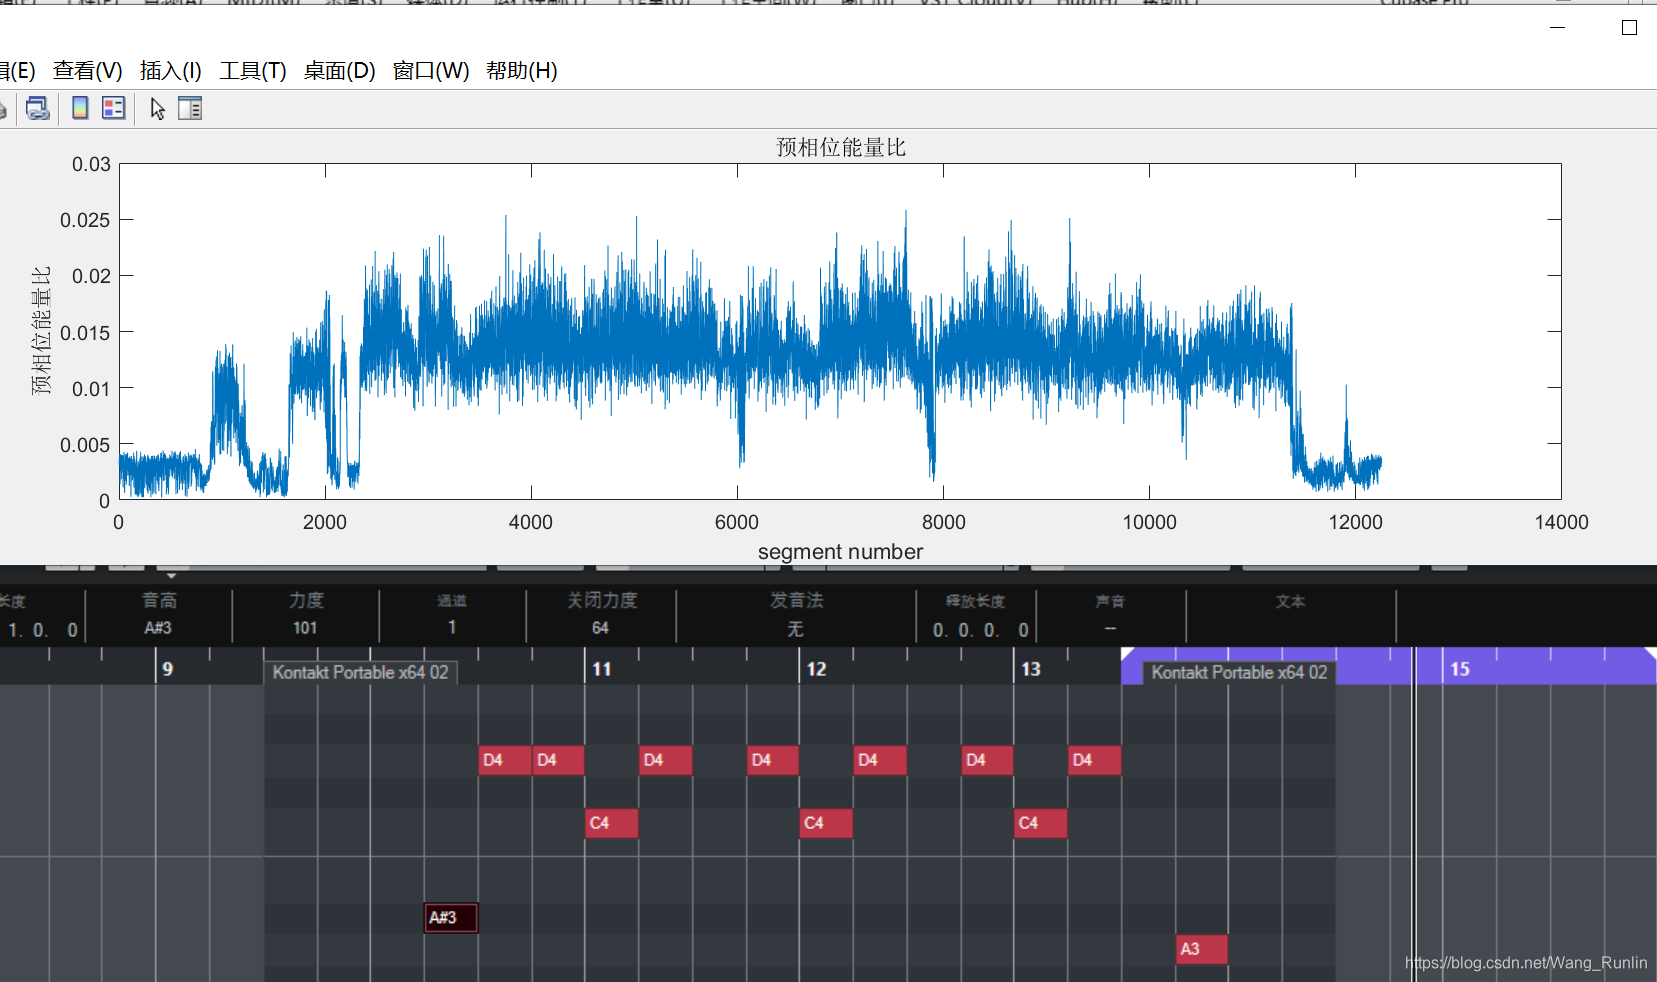Select the last D4 note after bar 13
The image size is (1657, 982).
(x=1095, y=760)
